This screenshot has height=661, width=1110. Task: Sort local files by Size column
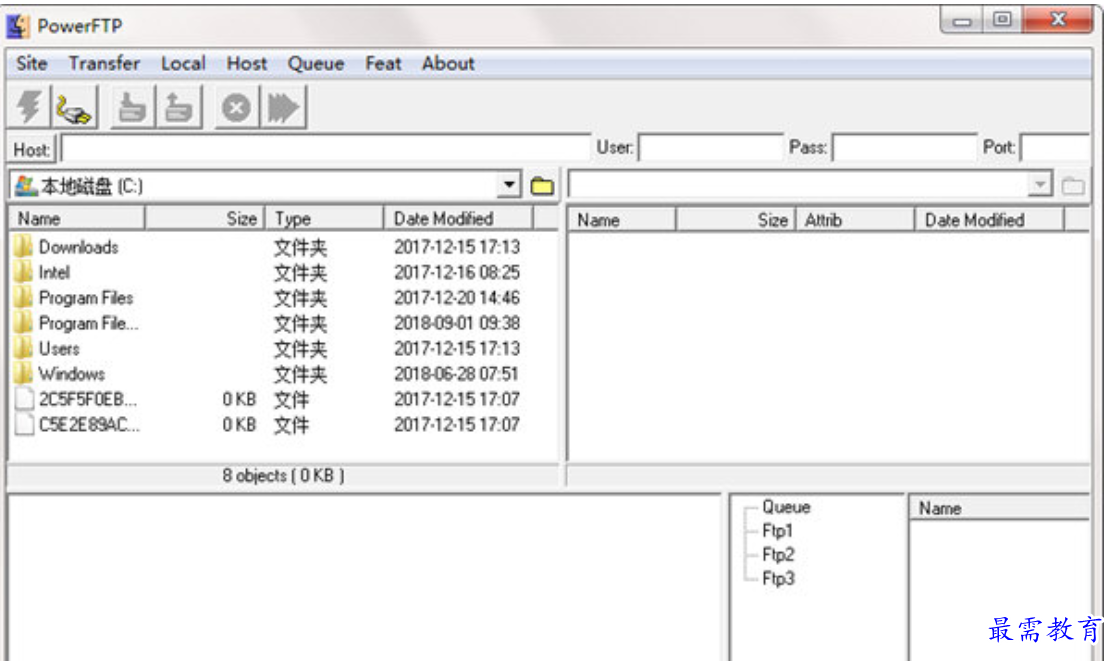point(205,219)
